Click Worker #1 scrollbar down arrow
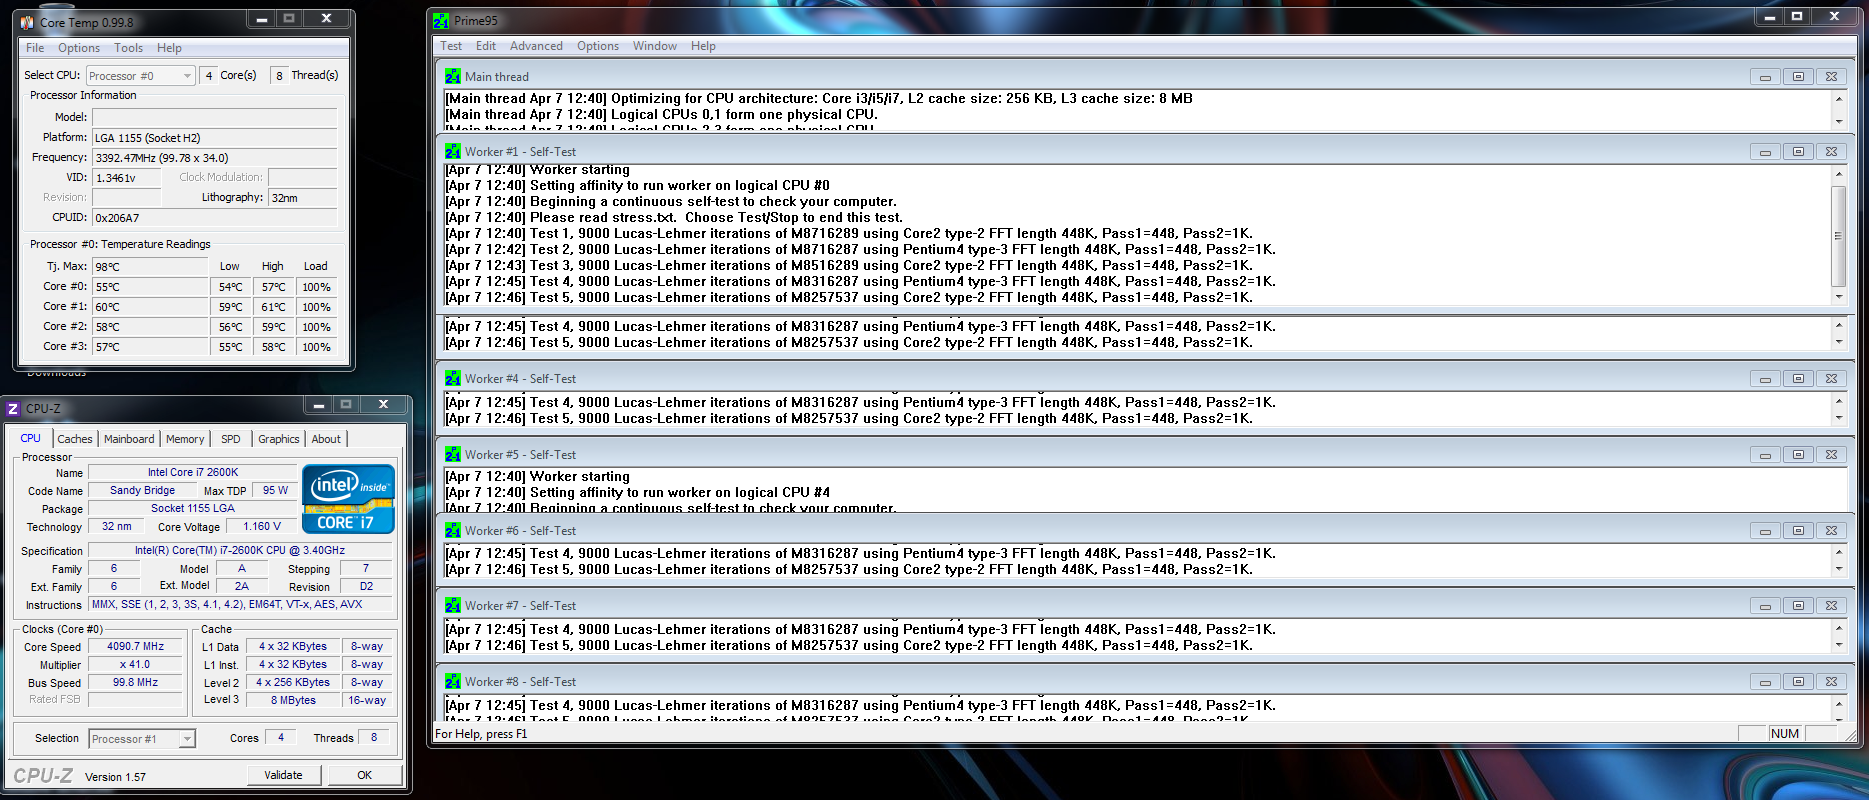Viewport: 1869px width, 800px height. [x=1838, y=297]
